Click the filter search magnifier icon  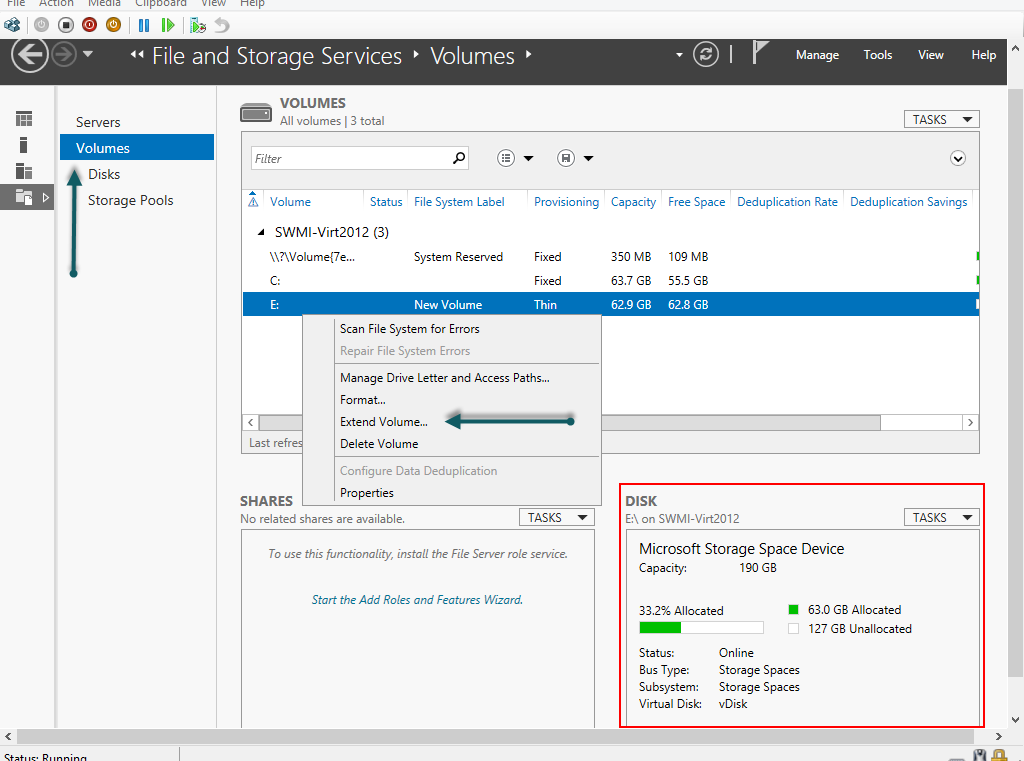pos(459,158)
